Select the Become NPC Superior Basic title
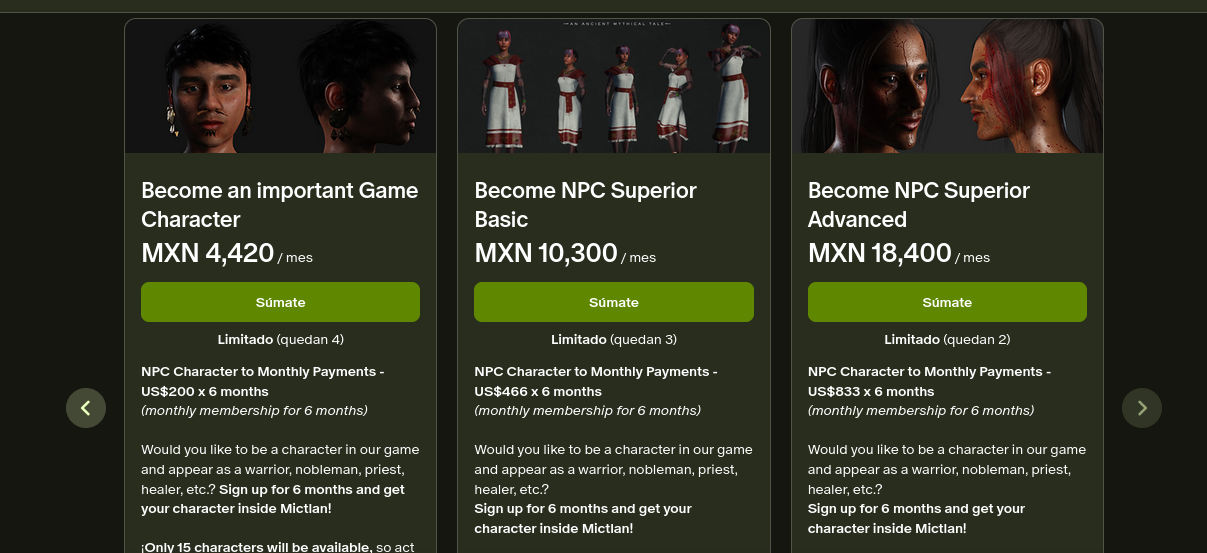 click(x=586, y=205)
